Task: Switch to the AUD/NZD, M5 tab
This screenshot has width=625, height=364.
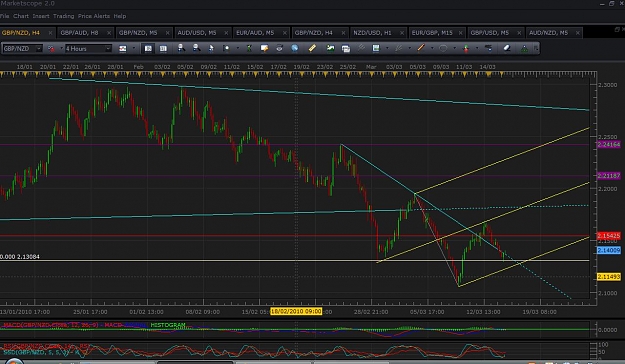Action: coord(548,33)
